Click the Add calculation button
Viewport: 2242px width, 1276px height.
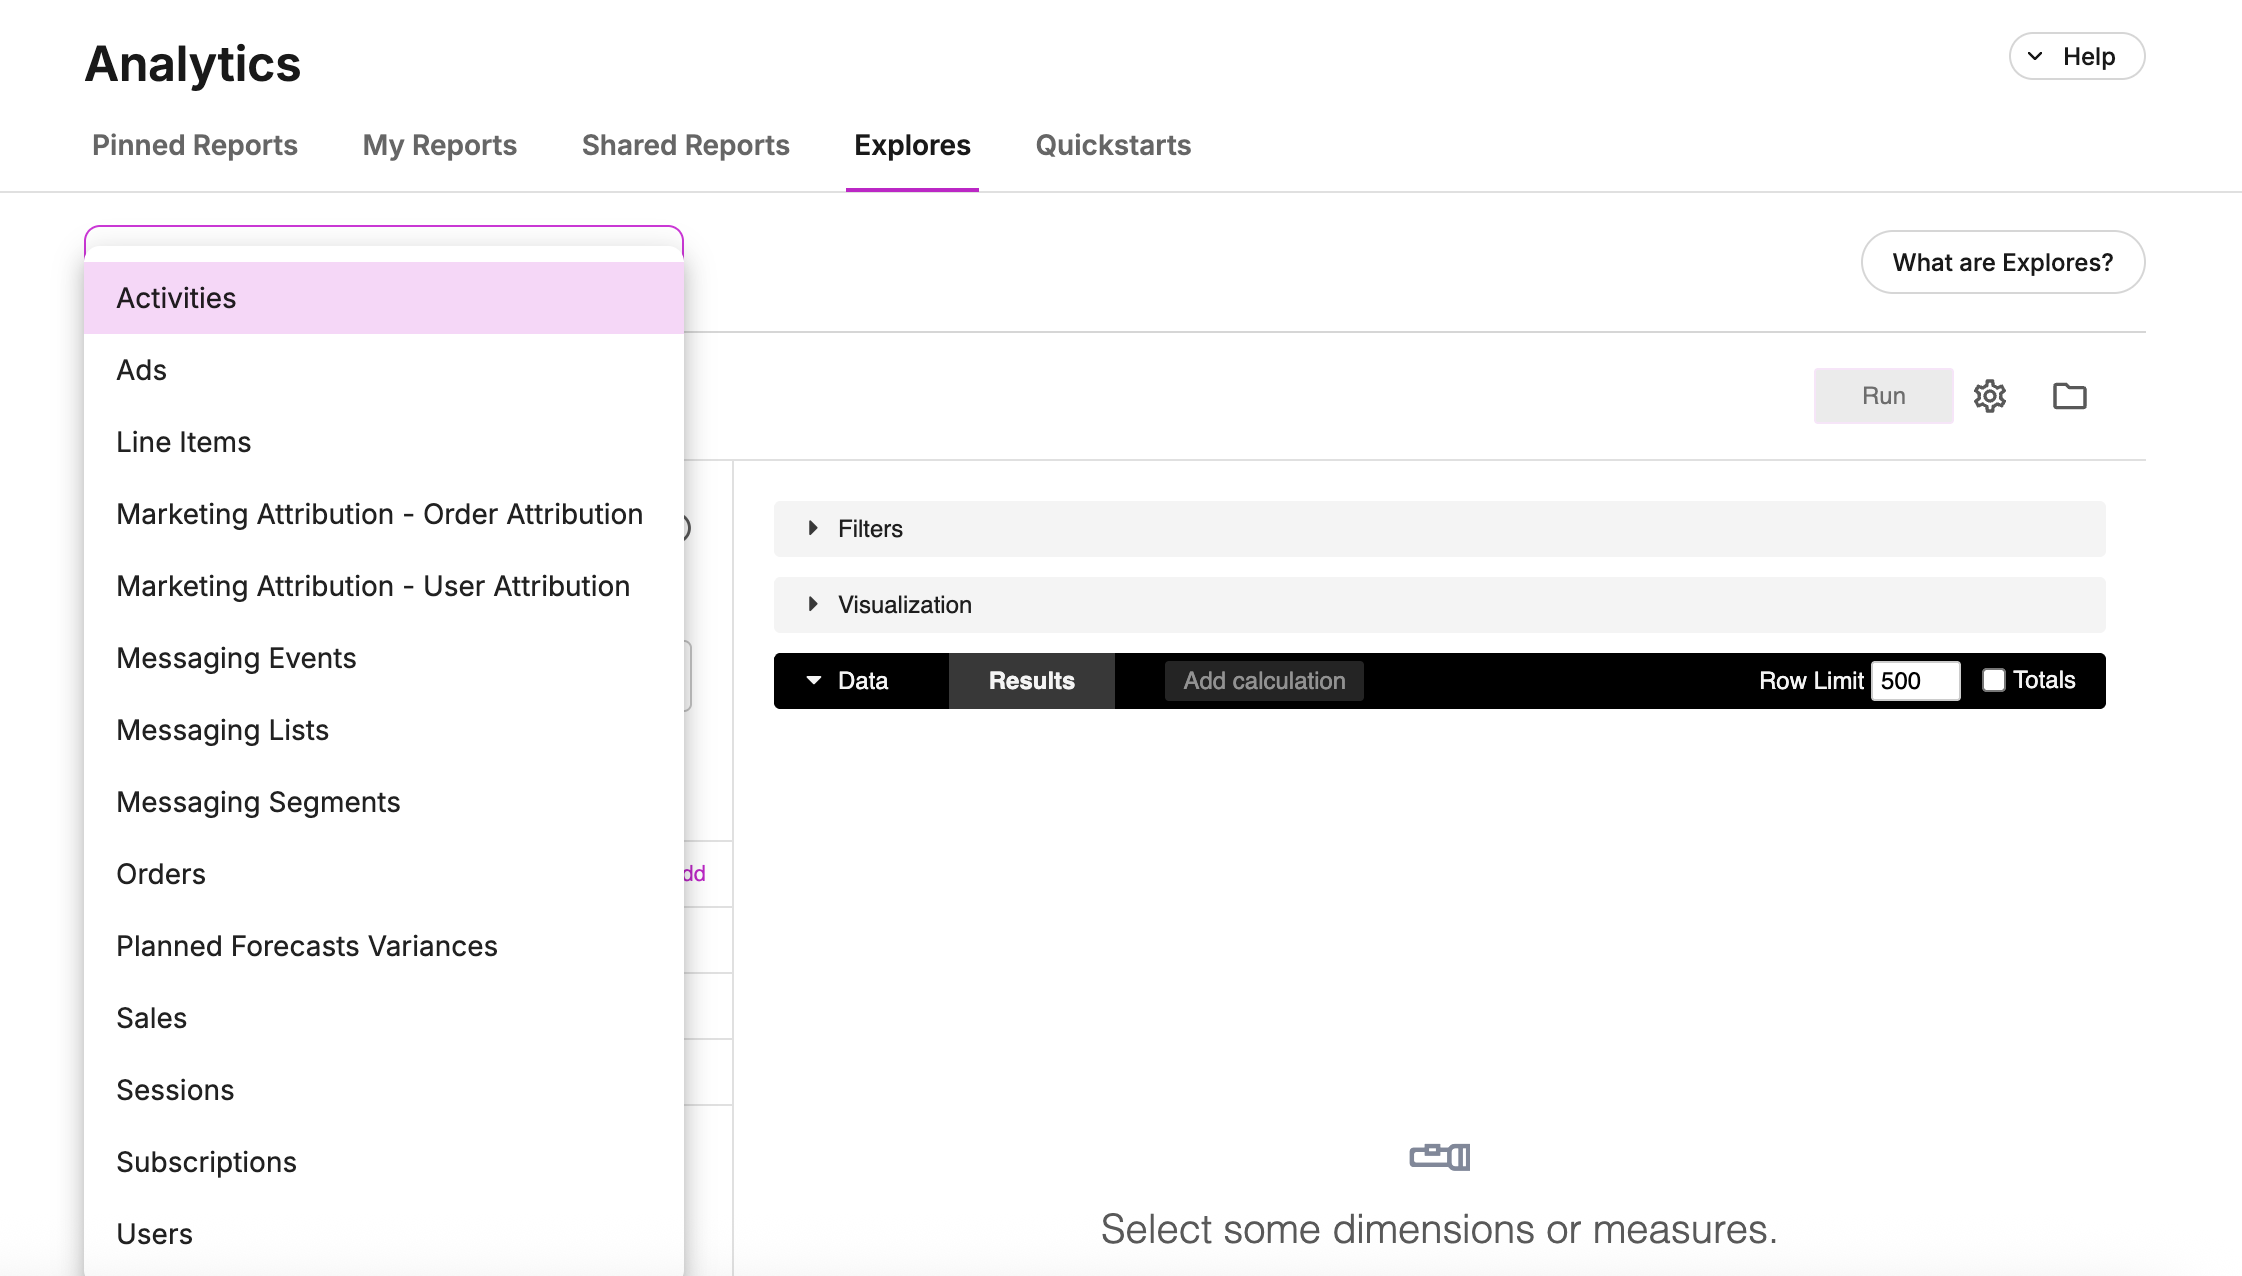pos(1264,681)
